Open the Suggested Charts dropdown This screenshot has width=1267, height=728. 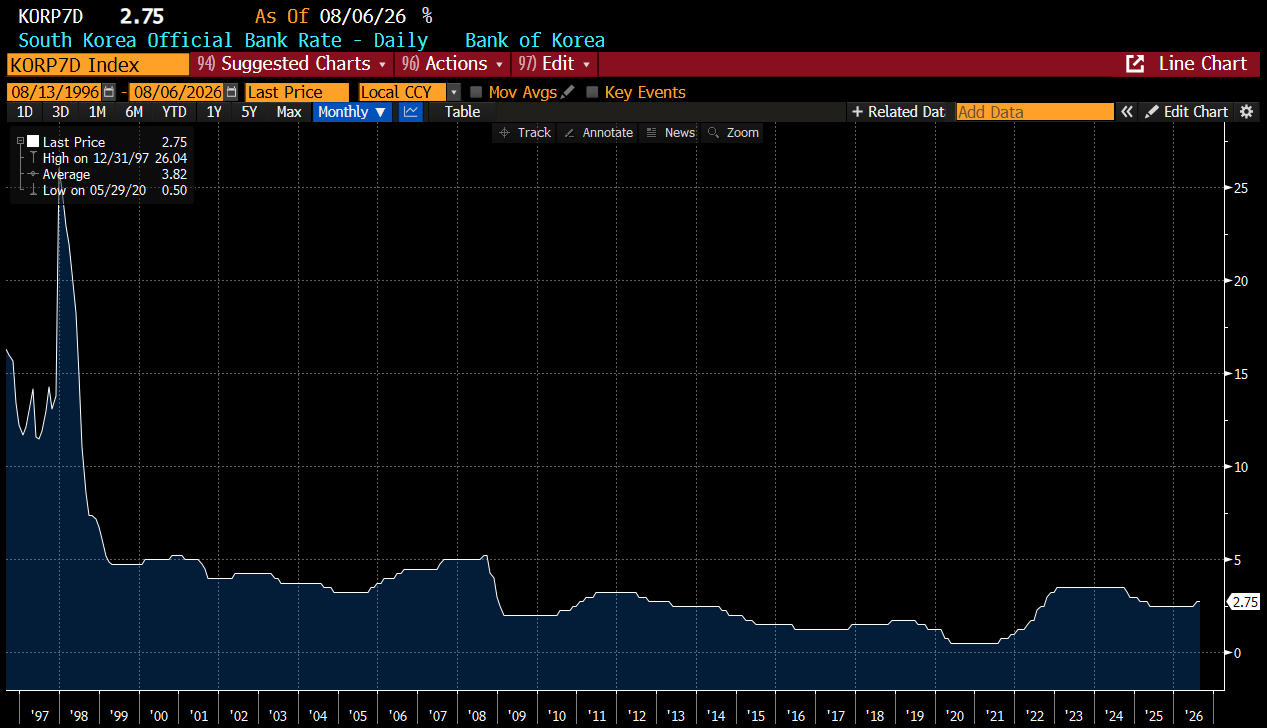click(292, 64)
